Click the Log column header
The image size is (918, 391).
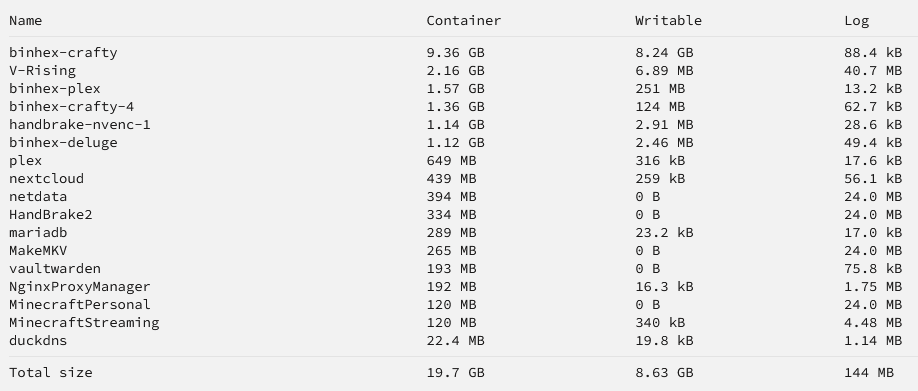coord(857,21)
